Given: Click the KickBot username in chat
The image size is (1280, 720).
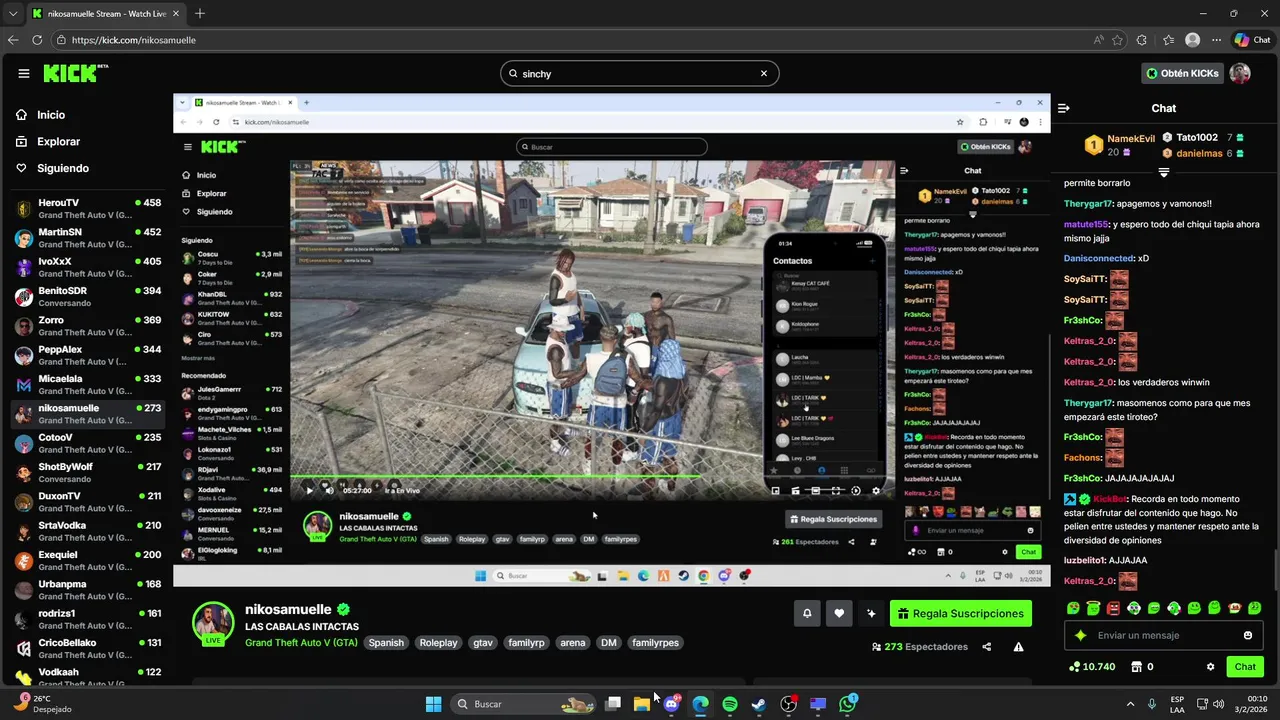Looking at the screenshot, I should (1110, 498).
